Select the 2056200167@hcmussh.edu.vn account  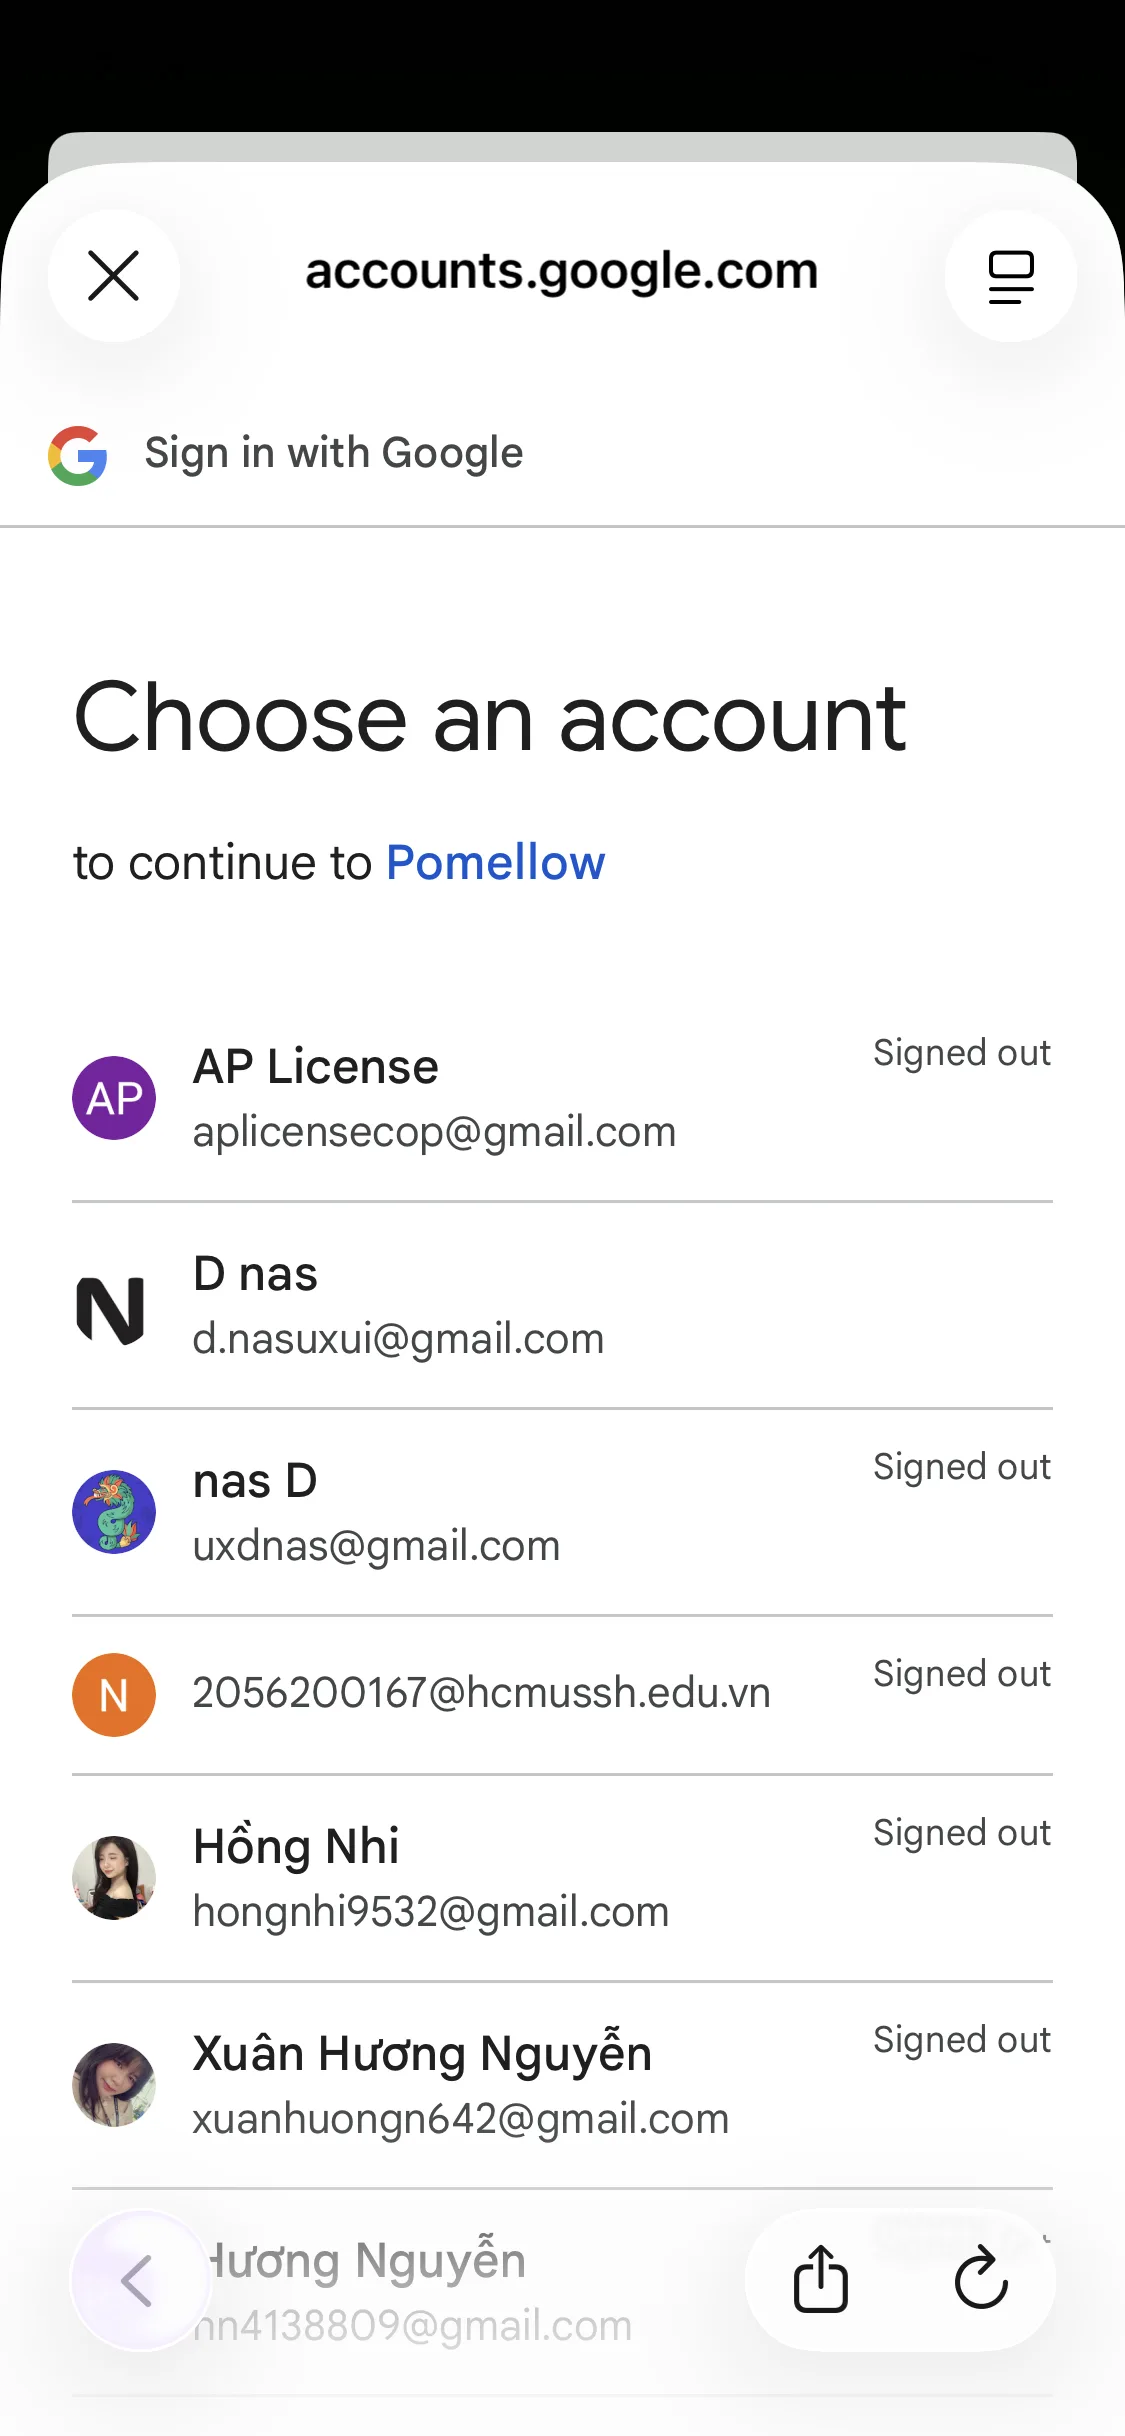point(482,1693)
